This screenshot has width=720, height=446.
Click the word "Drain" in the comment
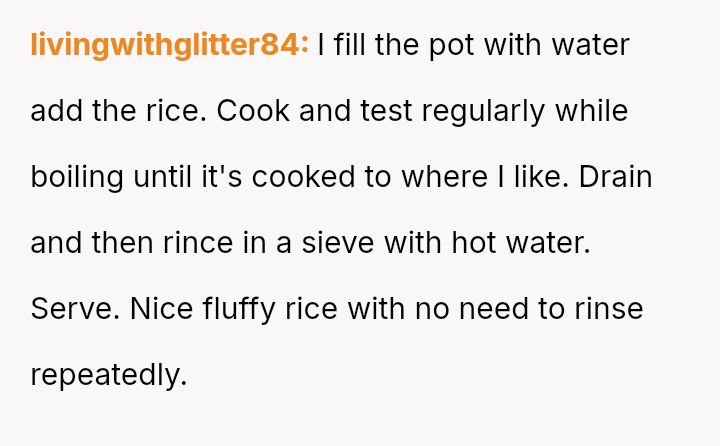(x=615, y=177)
